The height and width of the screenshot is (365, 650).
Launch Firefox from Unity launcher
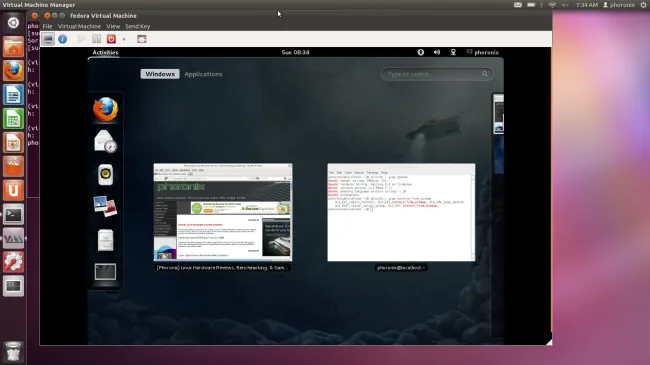(13, 70)
